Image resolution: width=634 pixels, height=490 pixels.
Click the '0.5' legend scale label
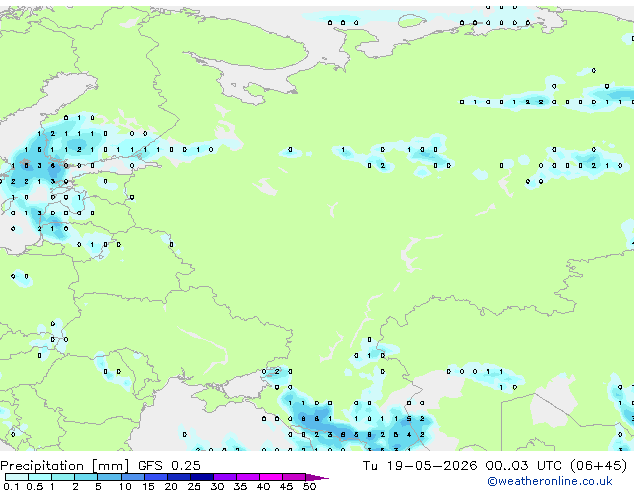click(x=35, y=486)
